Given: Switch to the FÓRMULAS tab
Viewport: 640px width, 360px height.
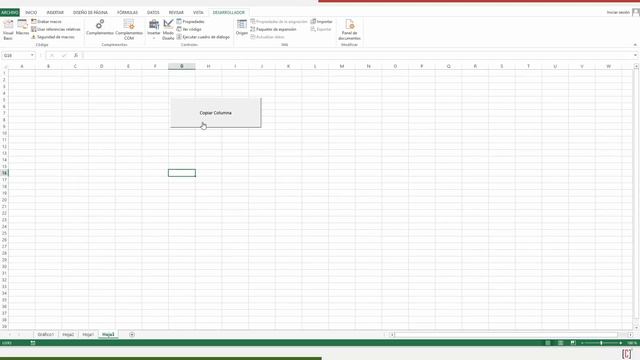Looking at the screenshot, I should [x=127, y=12].
